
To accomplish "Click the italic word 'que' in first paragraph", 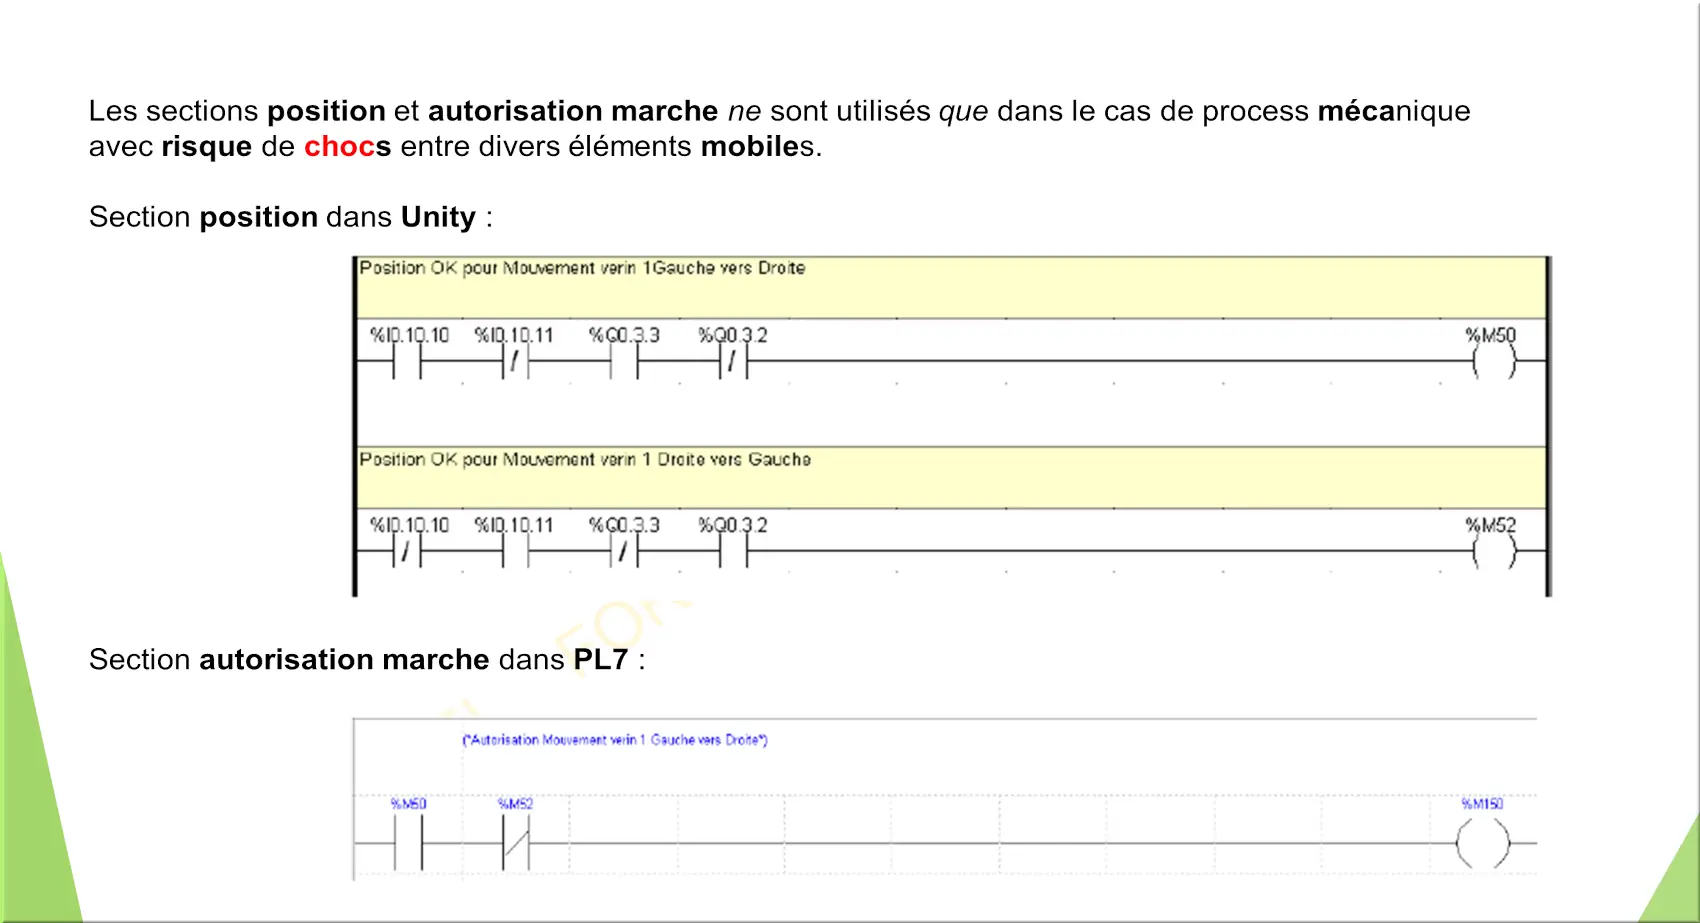I will 963,111.
